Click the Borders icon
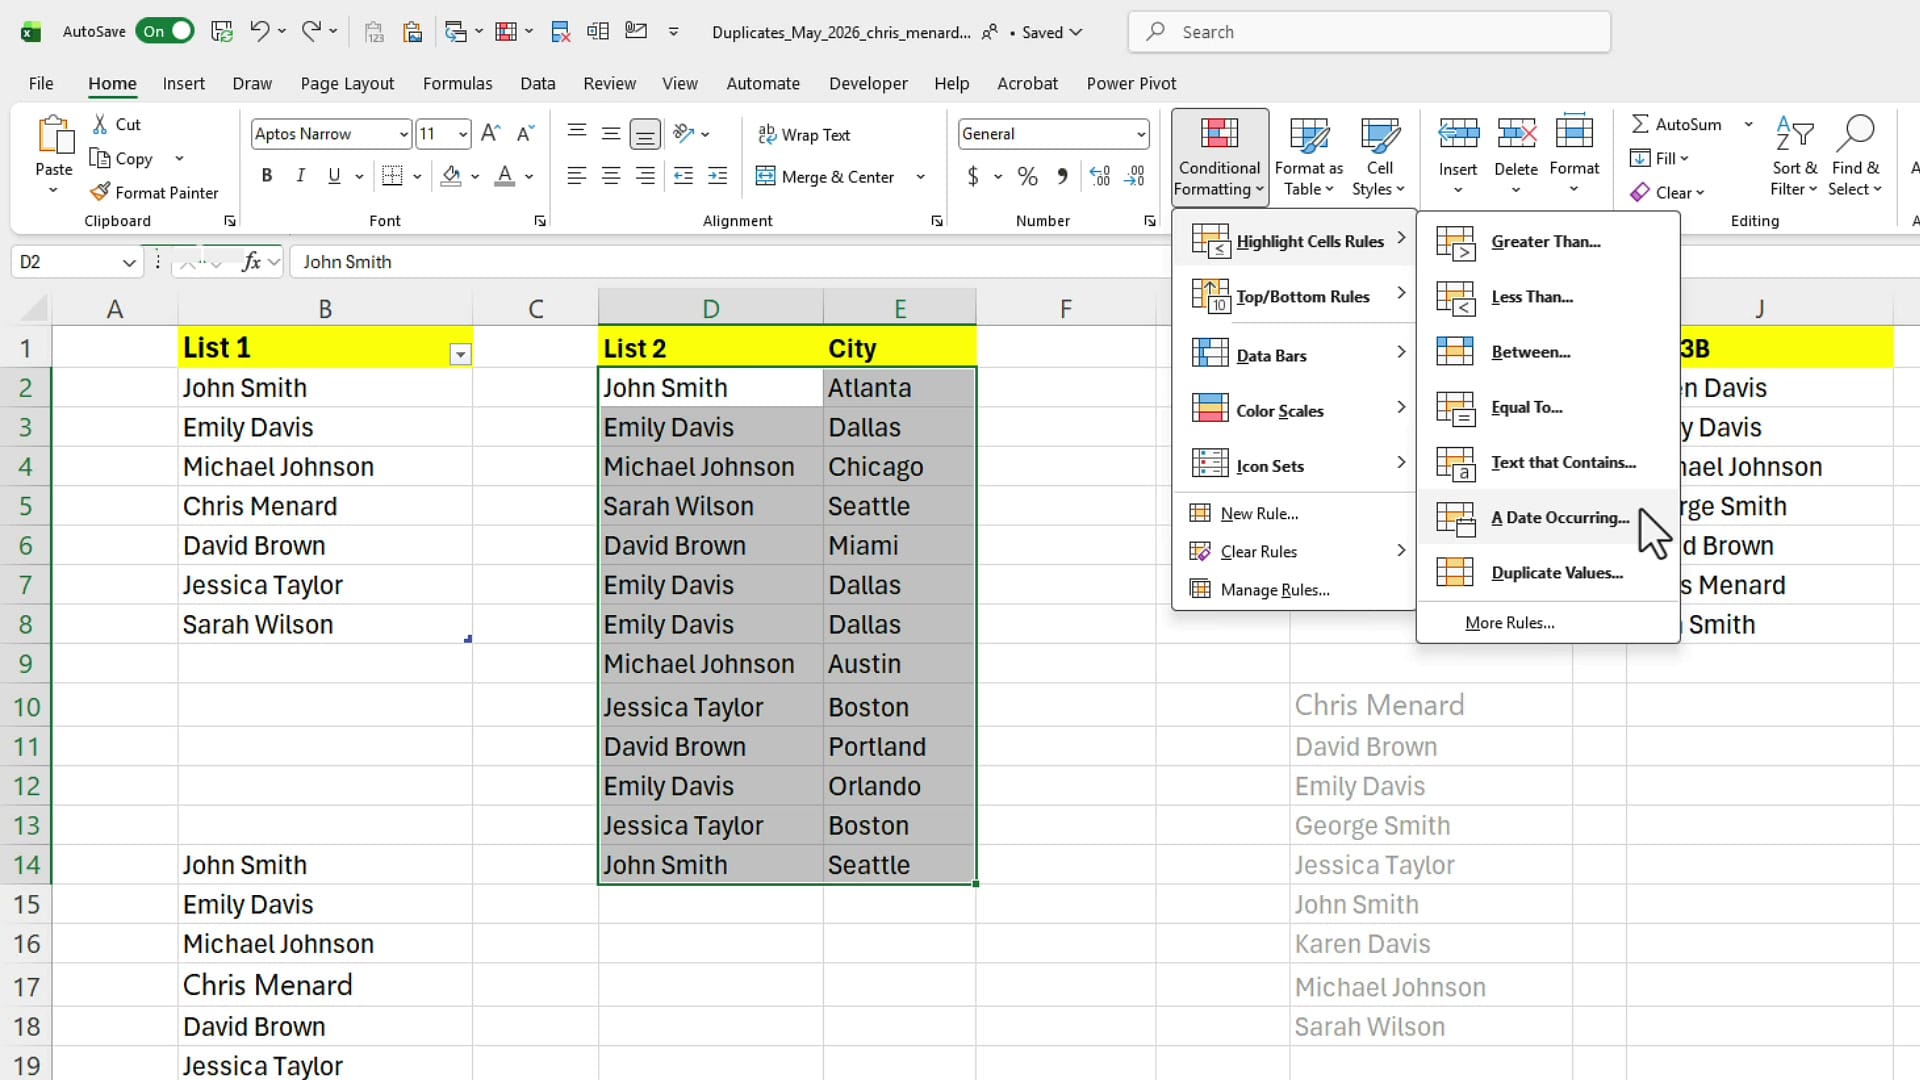Viewport: 1920px width, 1080px height. pyautogui.click(x=392, y=176)
